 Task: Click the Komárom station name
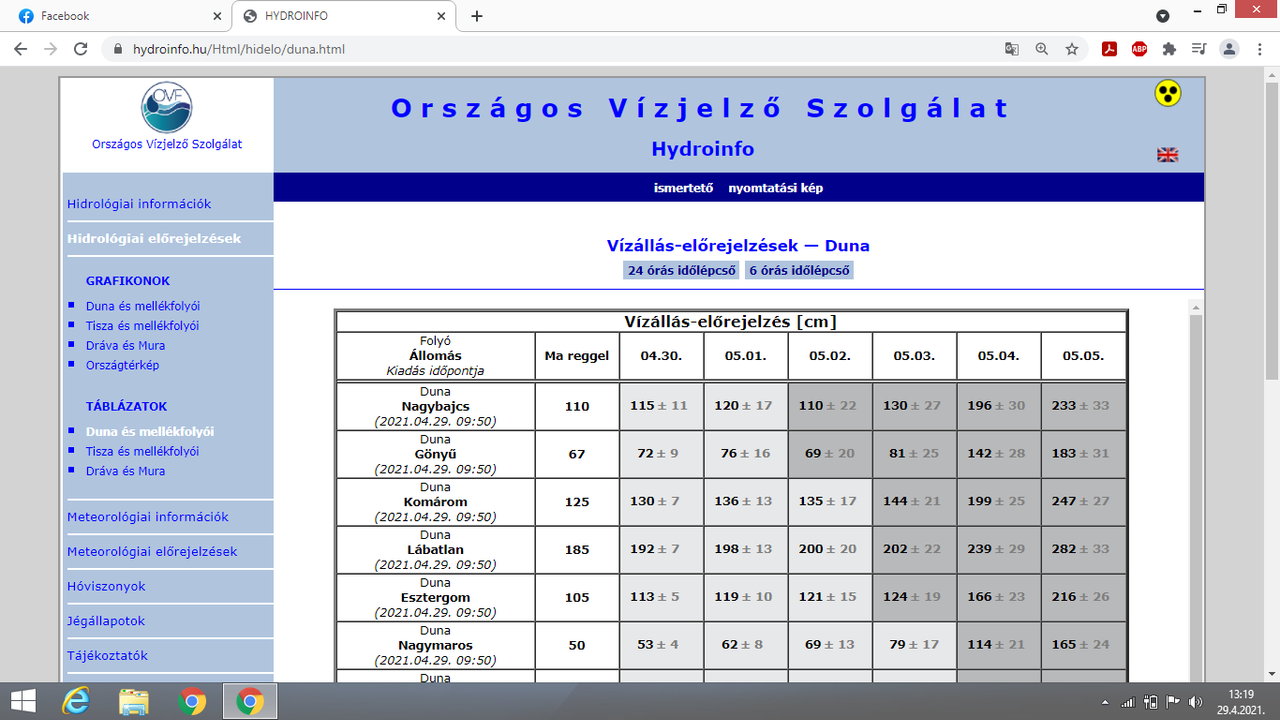point(436,502)
